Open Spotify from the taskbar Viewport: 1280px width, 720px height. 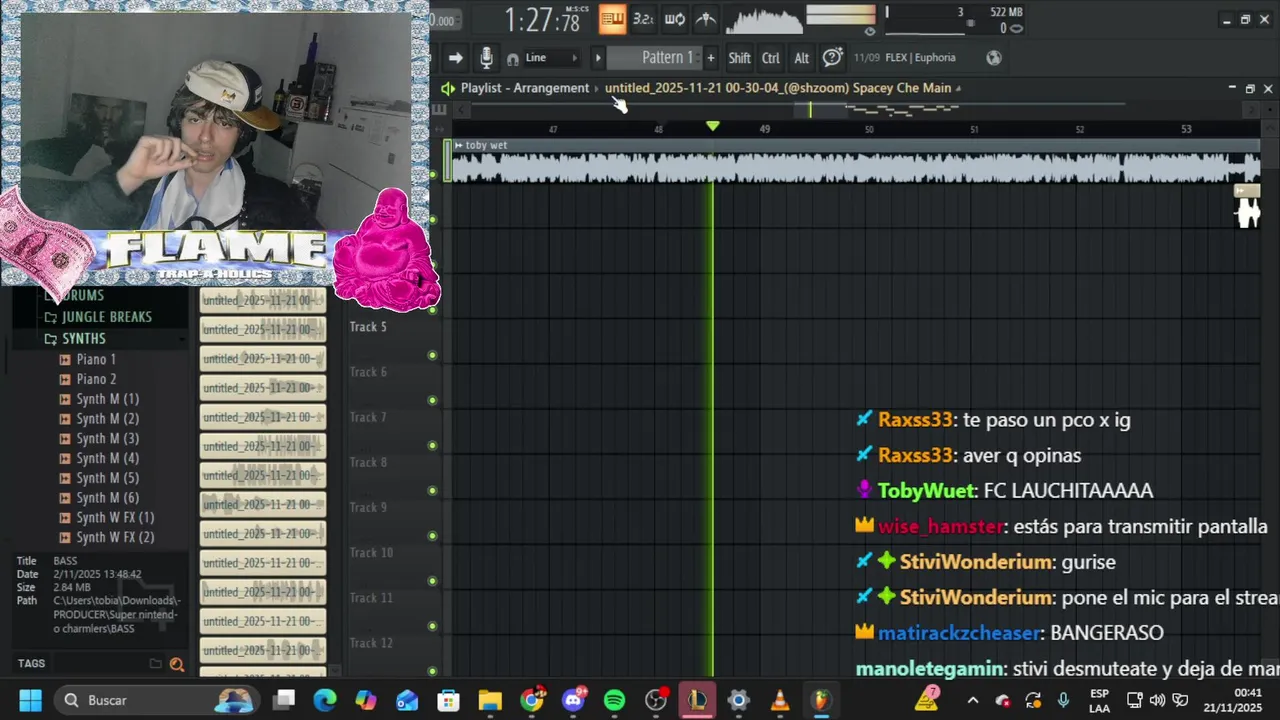coord(614,700)
